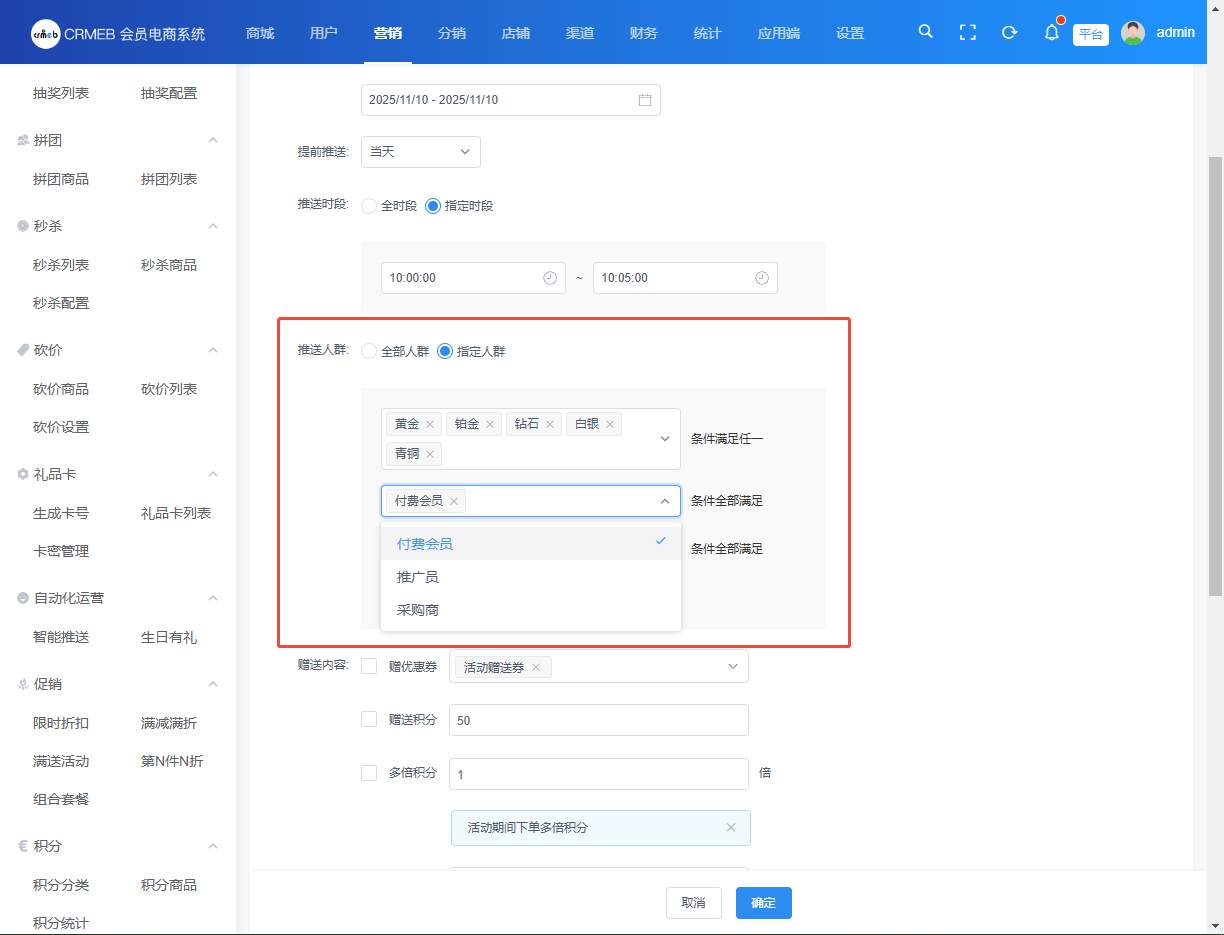Viewport: 1224px width, 935px height.
Task: Dismiss the 活动期间下单多倍积分 notice
Action: pyautogui.click(x=731, y=828)
